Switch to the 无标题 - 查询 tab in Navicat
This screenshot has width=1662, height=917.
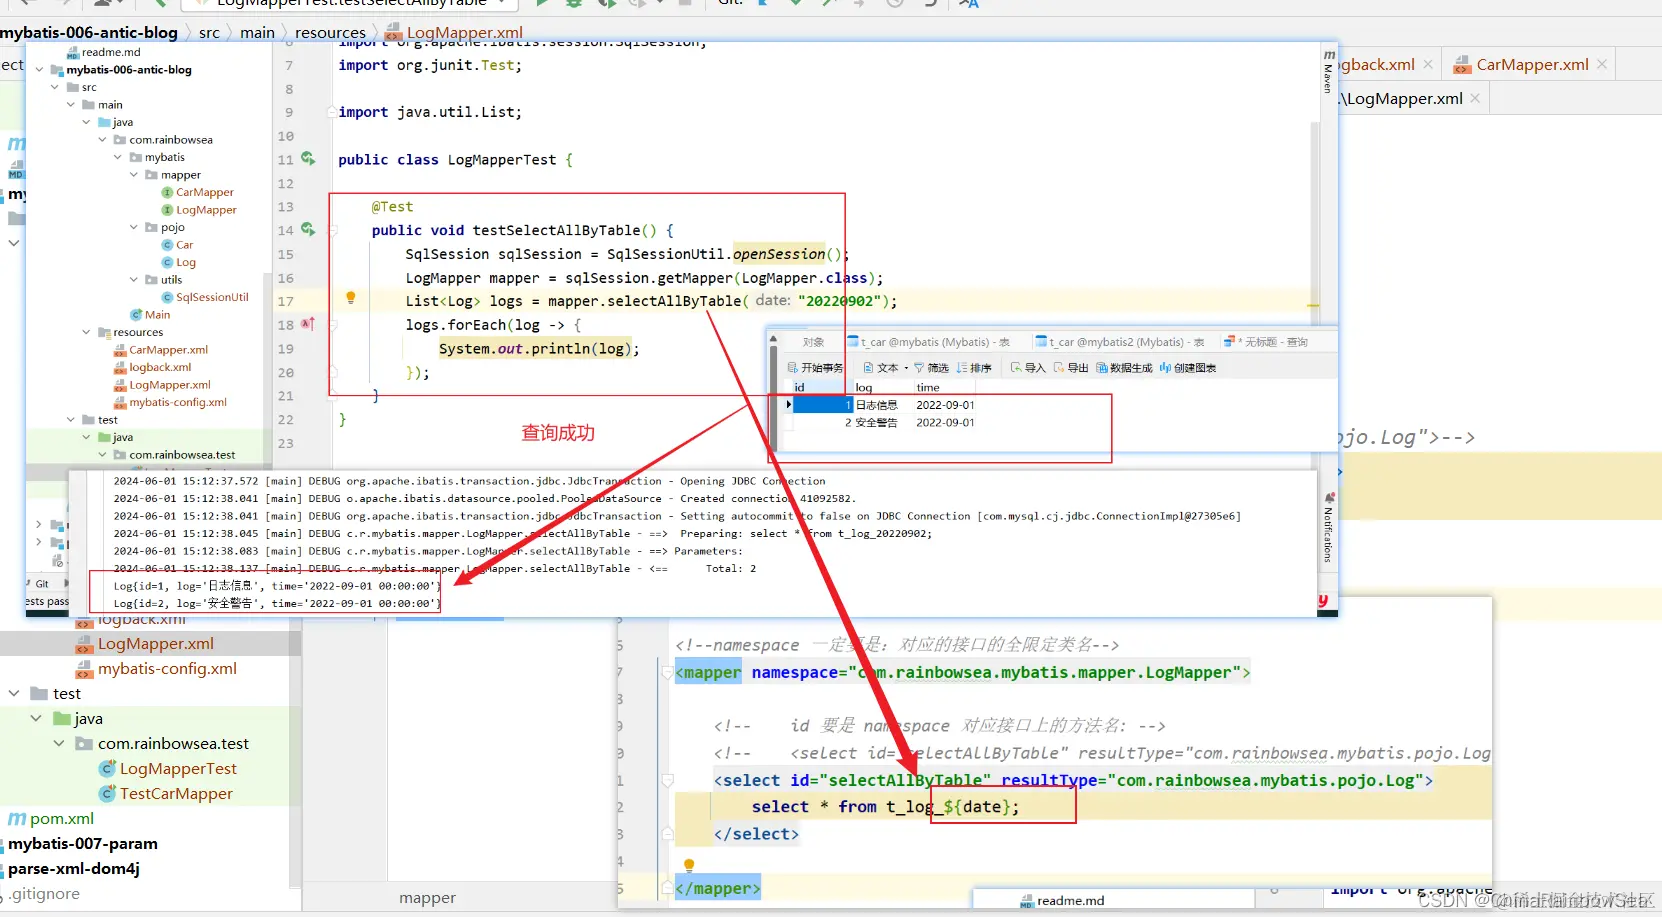(1265, 342)
